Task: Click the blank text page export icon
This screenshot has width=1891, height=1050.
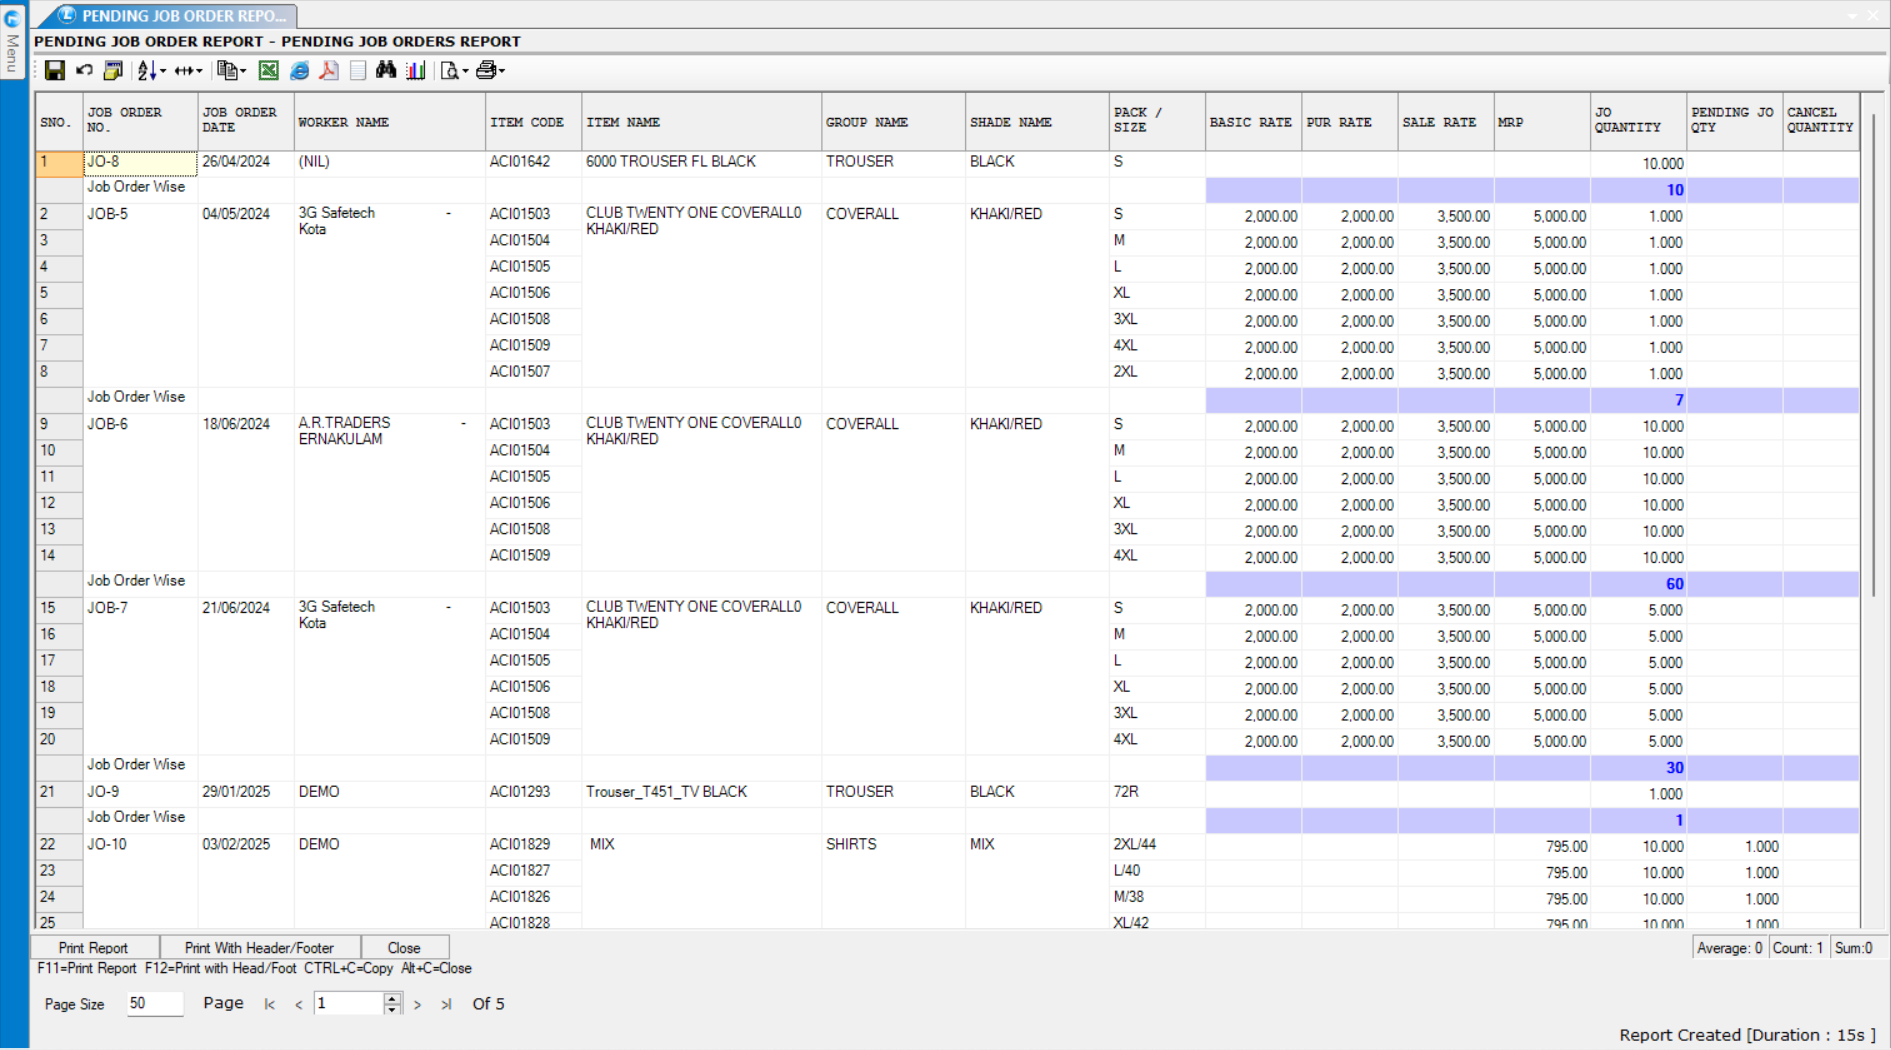Action: [x=358, y=70]
